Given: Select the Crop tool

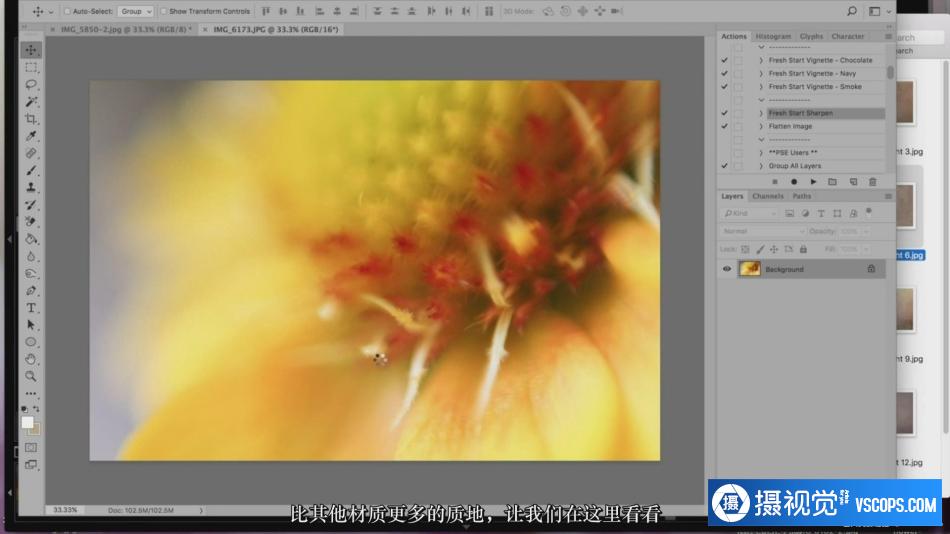Looking at the screenshot, I should 31,119.
